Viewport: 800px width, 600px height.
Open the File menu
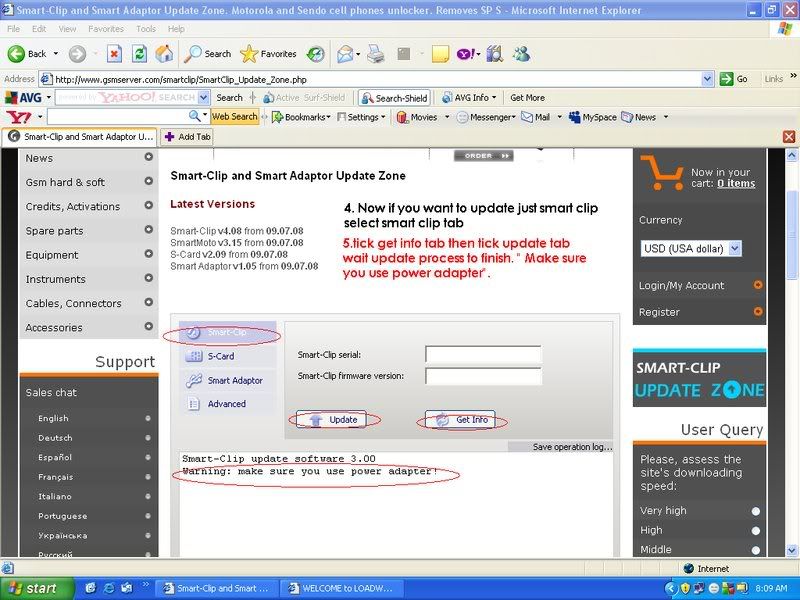coord(13,29)
